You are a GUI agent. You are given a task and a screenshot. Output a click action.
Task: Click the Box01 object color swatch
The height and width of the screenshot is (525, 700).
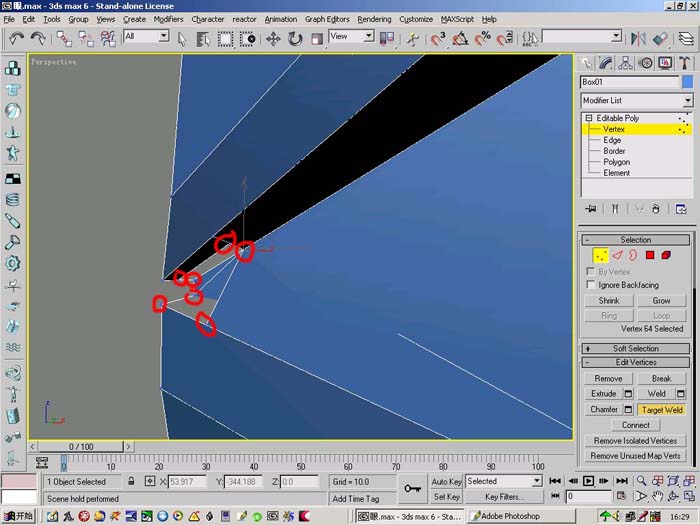click(688, 82)
